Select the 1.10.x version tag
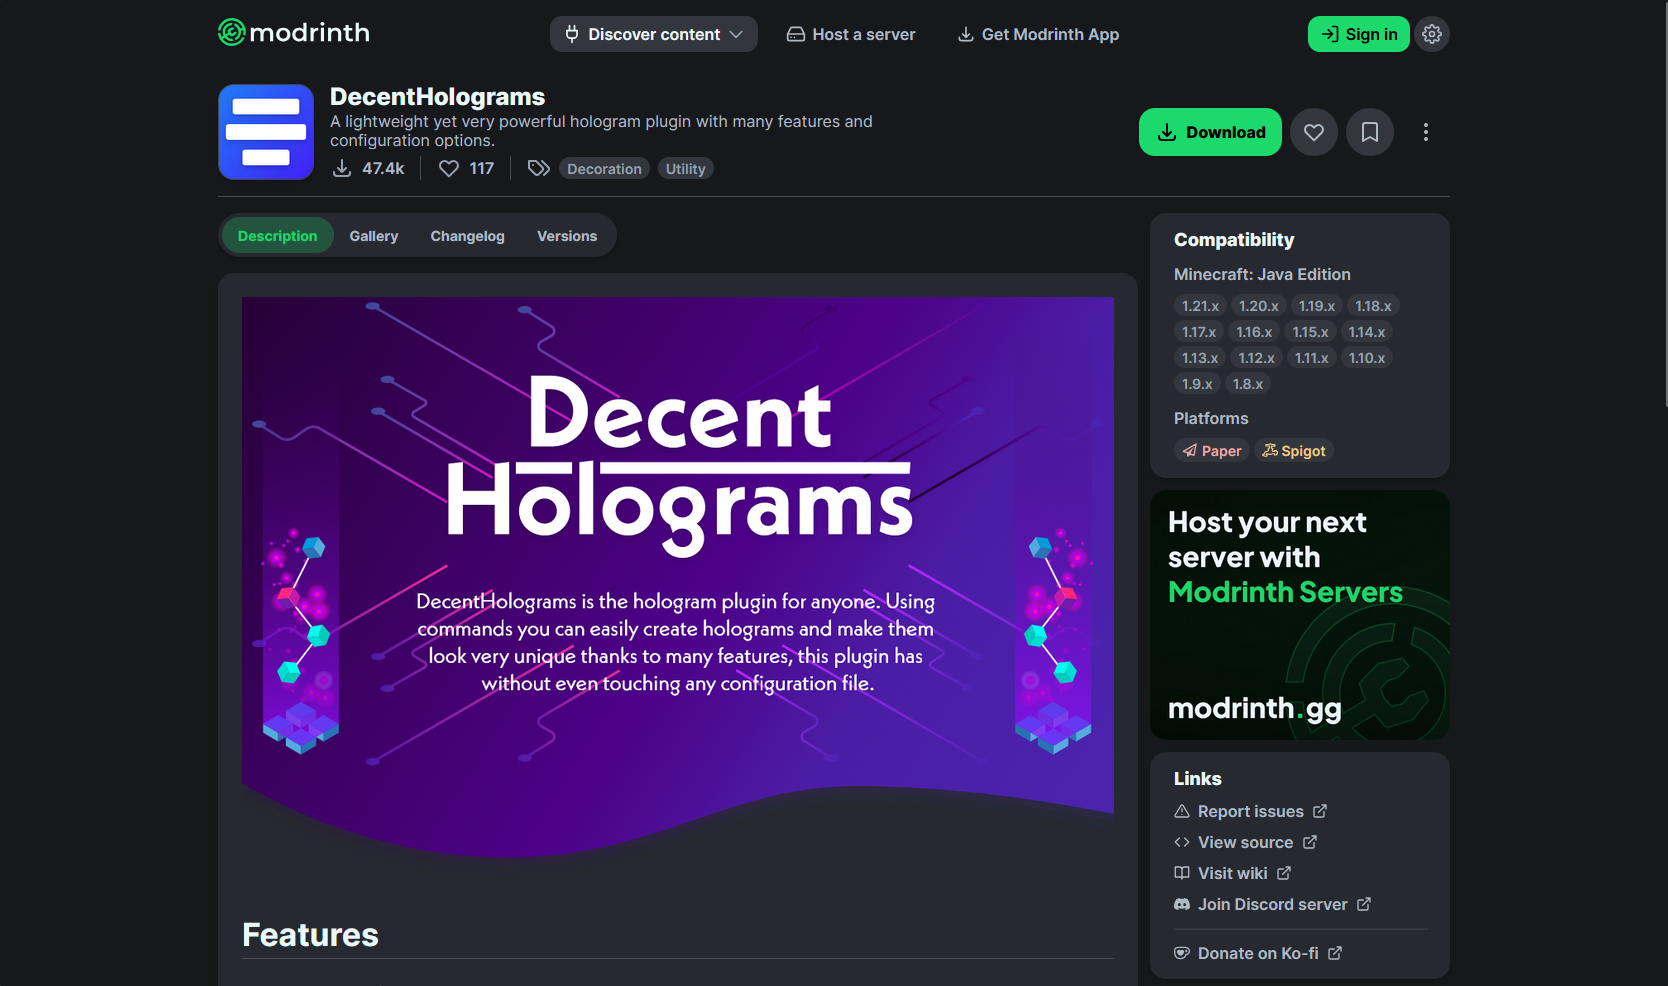This screenshot has height=986, width=1668. 1367,358
